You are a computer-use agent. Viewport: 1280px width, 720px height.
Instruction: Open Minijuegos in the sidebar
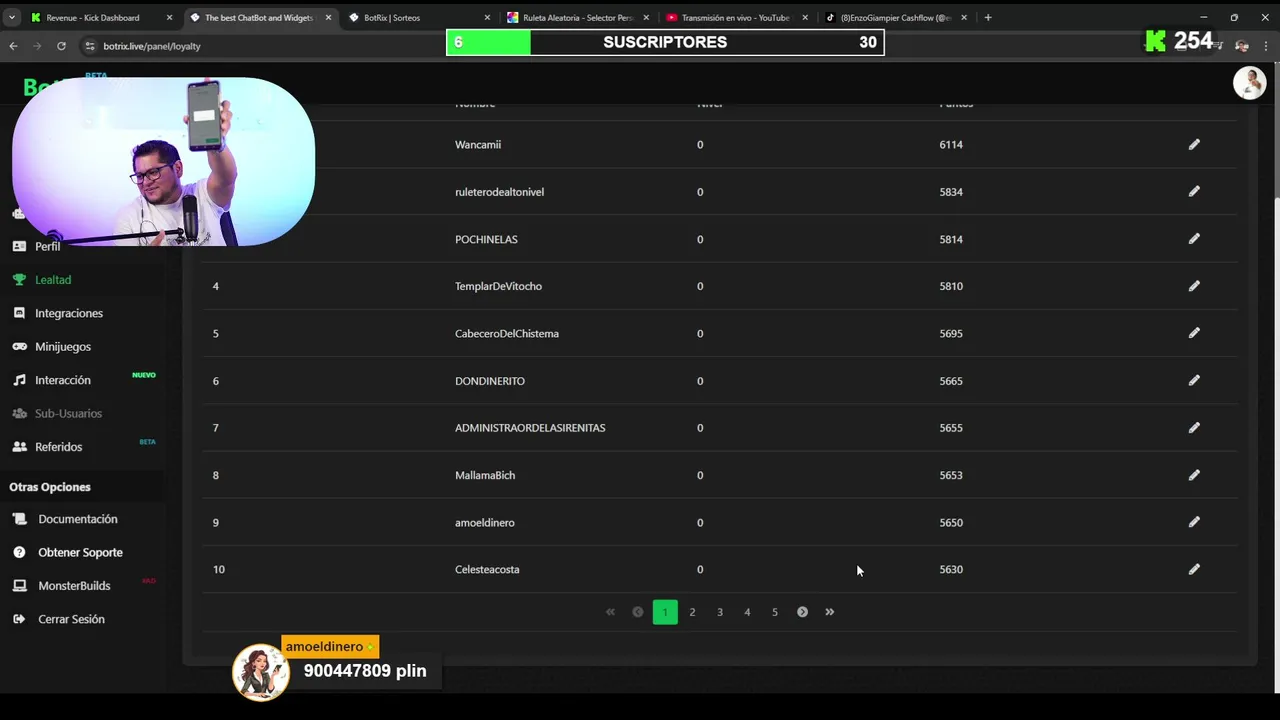tap(62, 346)
